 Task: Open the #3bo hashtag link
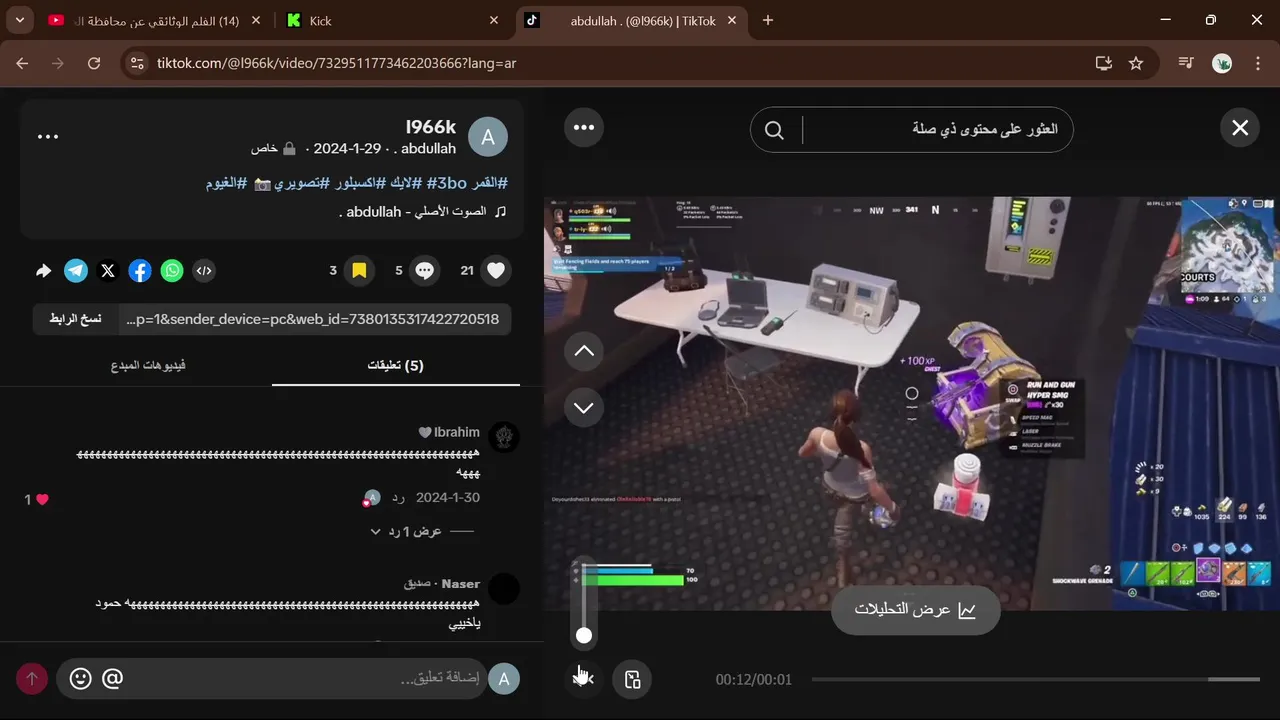pos(447,183)
